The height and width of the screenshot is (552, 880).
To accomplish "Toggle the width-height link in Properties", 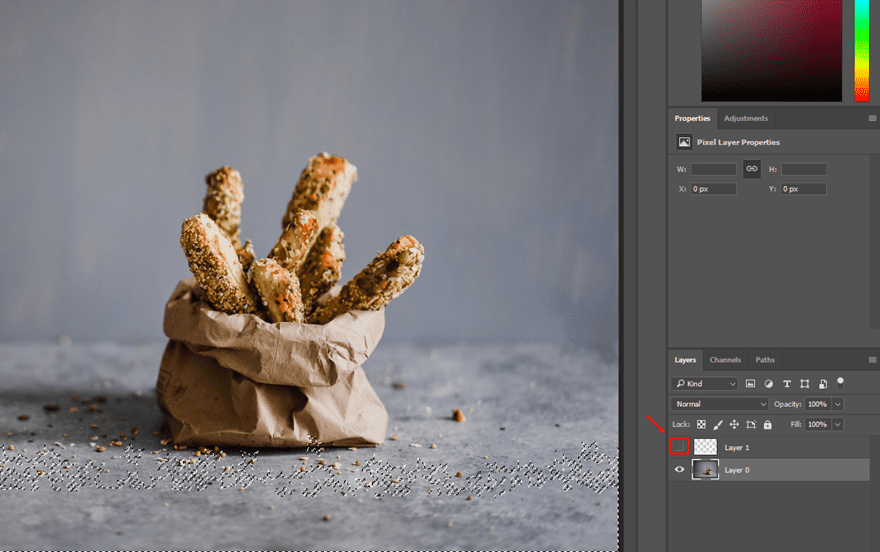I will [x=751, y=169].
